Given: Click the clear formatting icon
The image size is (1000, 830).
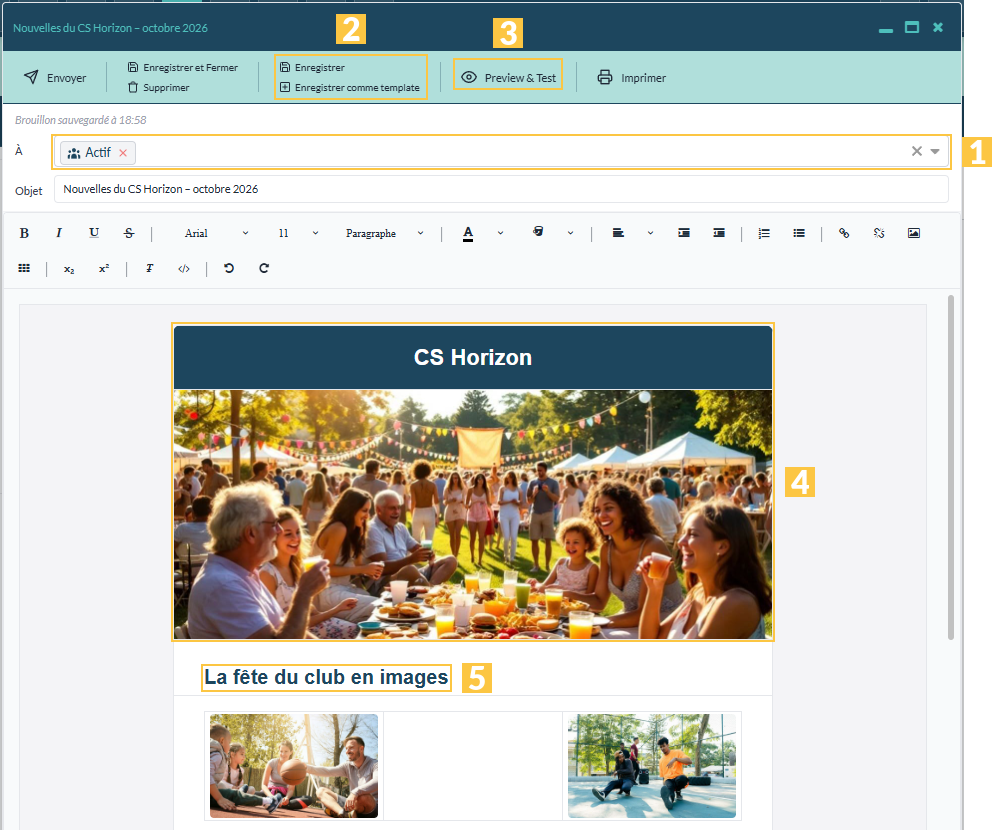Looking at the screenshot, I should [149, 268].
